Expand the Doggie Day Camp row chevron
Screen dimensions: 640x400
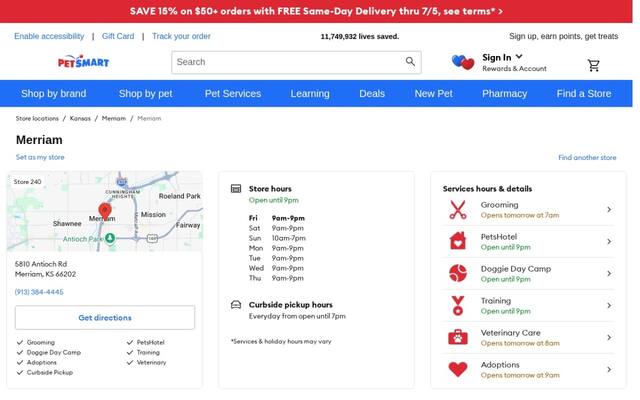tap(609, 273)
